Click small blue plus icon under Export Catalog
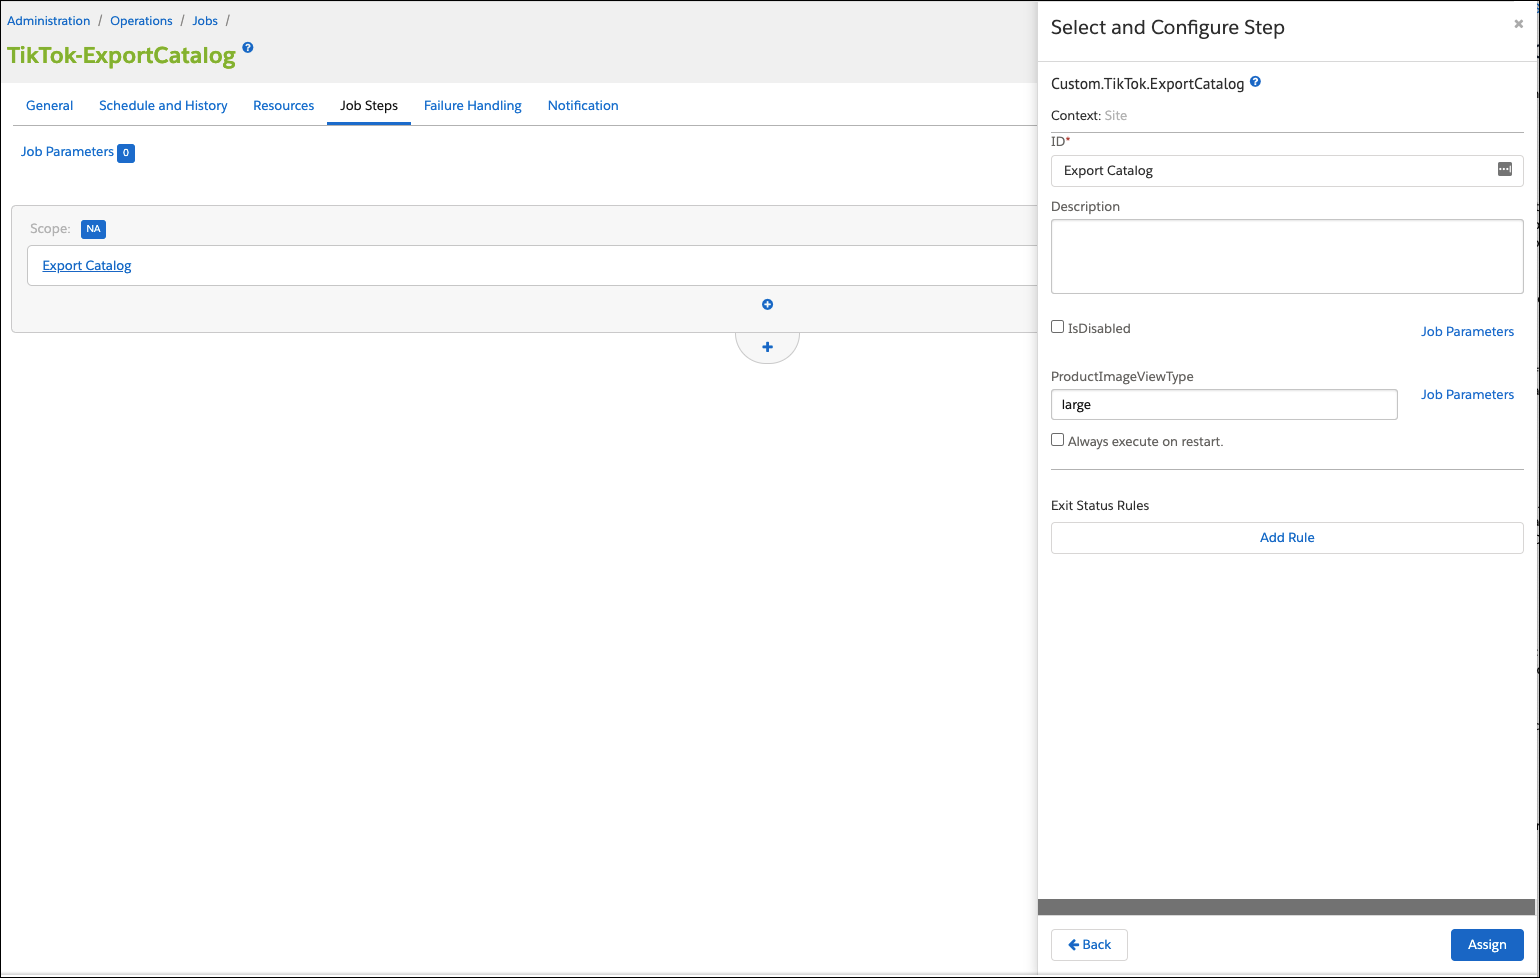 click(x=767, y=305)
